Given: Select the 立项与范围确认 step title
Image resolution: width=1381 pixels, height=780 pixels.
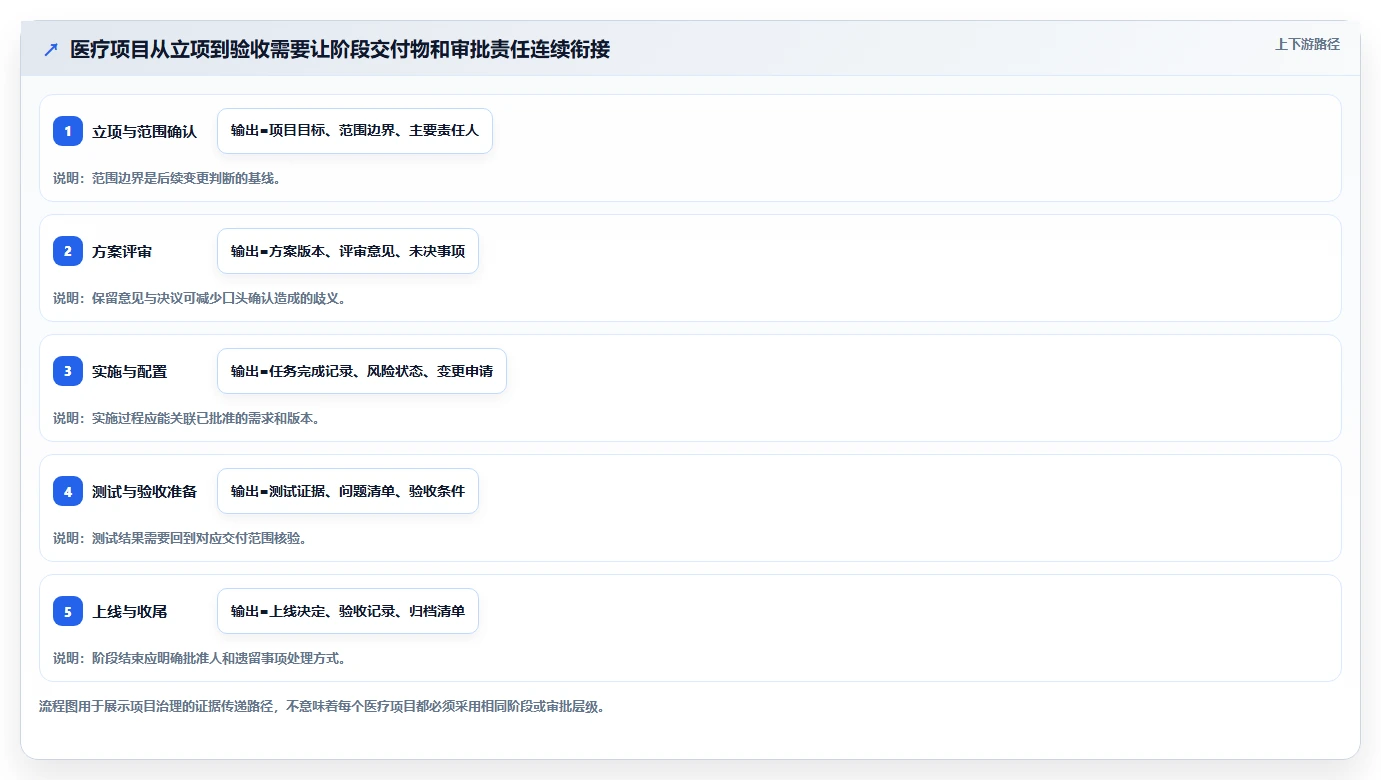Looking at the screenshot, I should pos(145,131).
